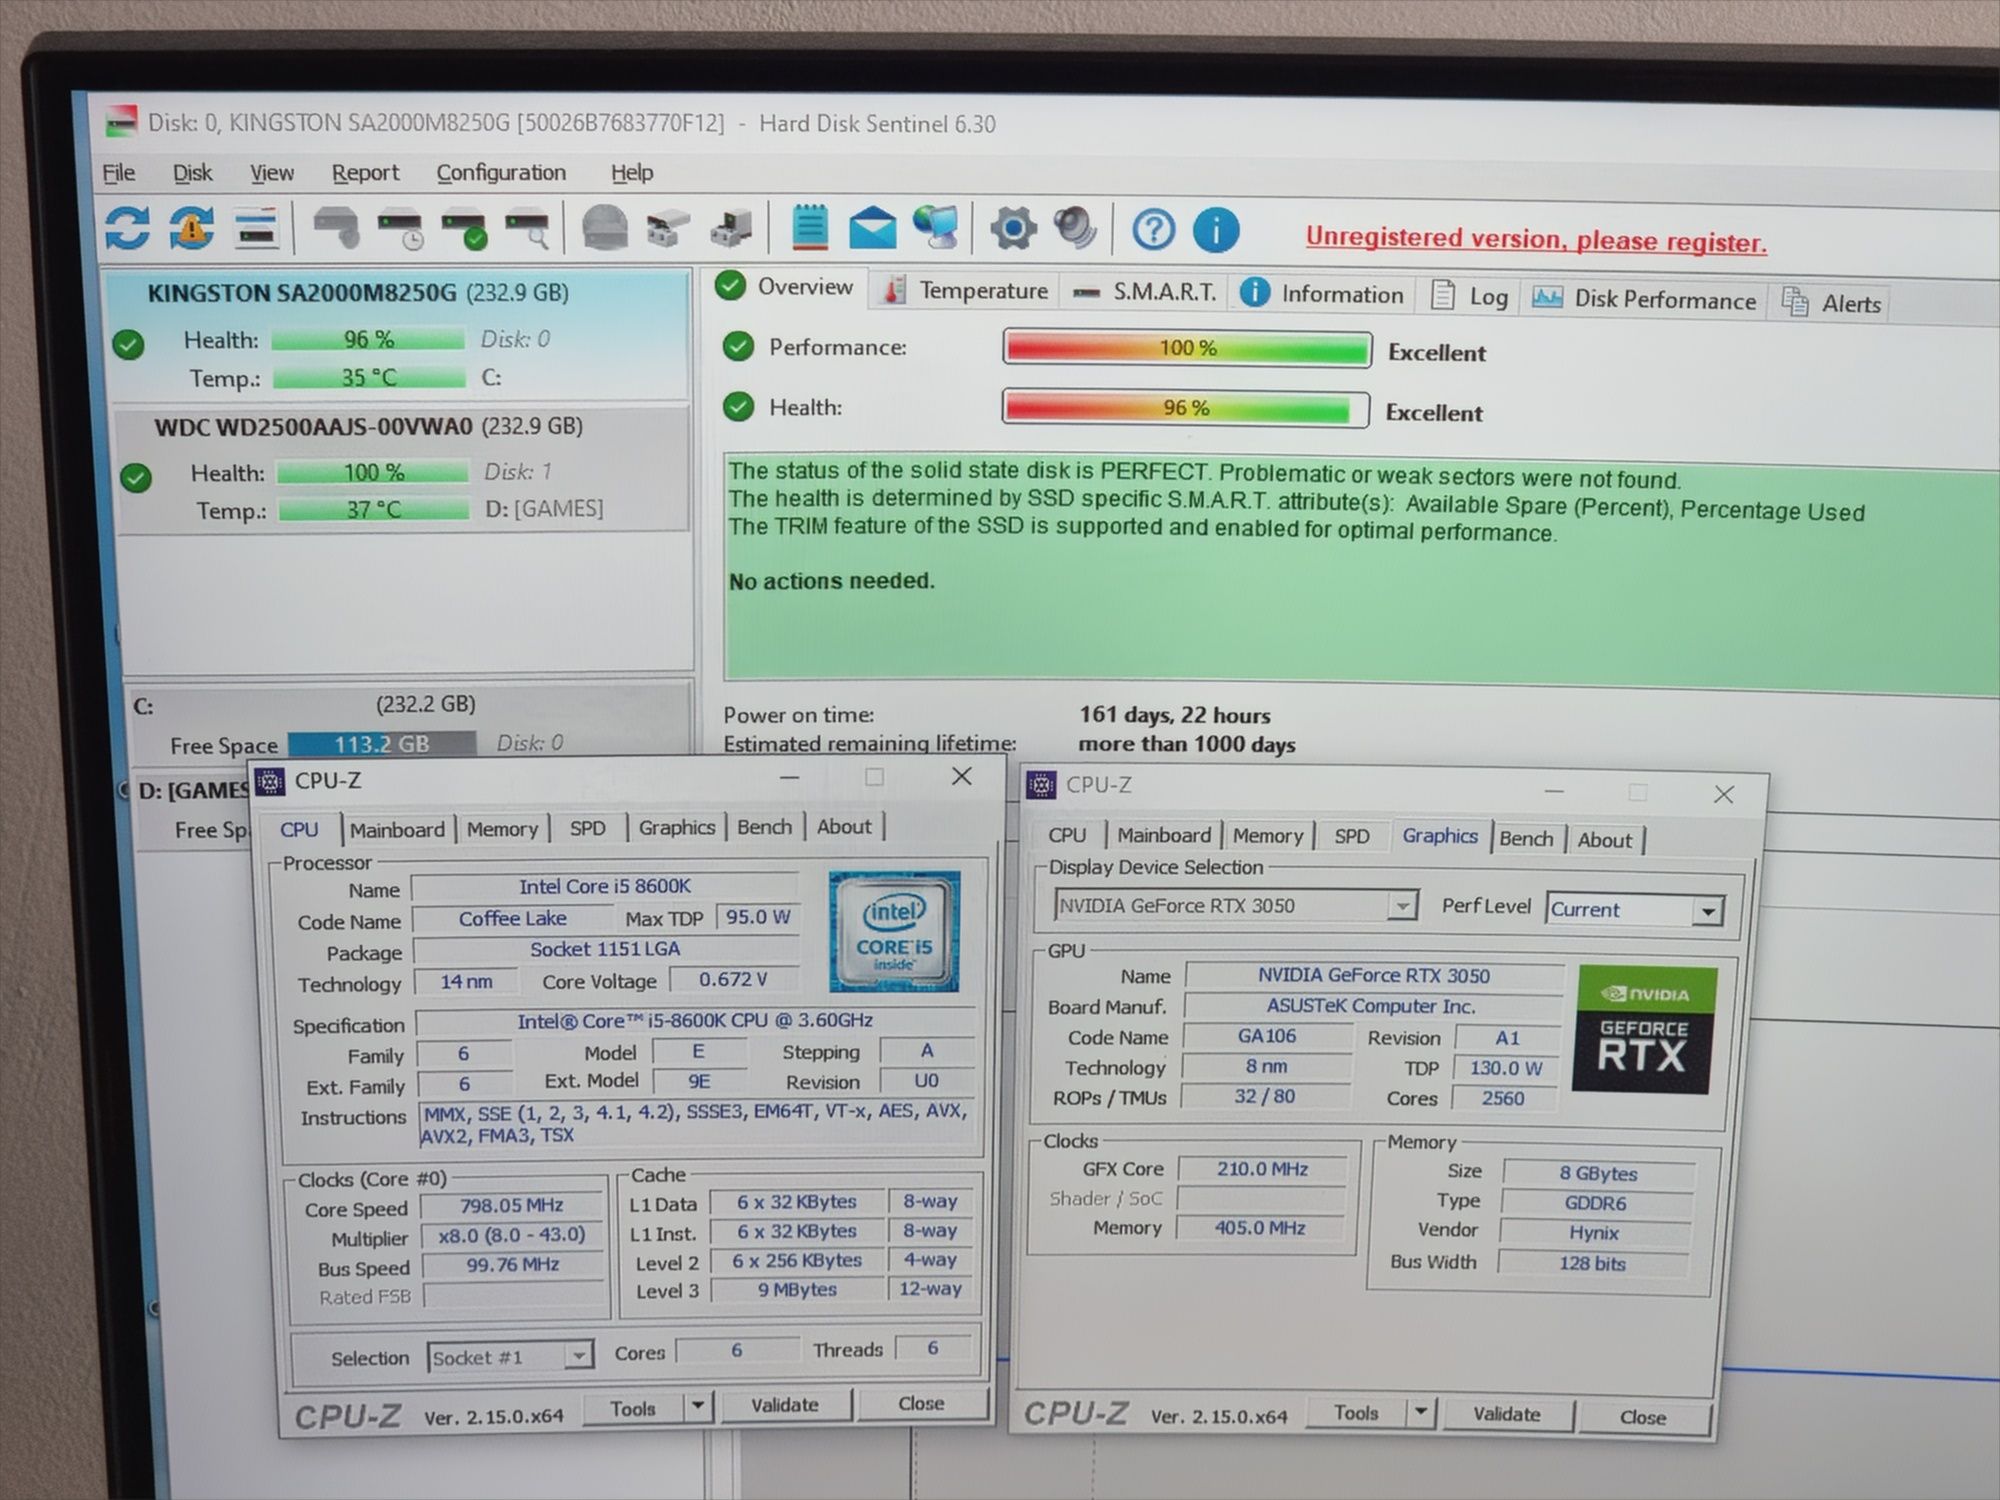This screenshot has width=2000, height=1500.
Task: Expand Tools arrow in left CPU-Z window
Action: [698, 1405]
